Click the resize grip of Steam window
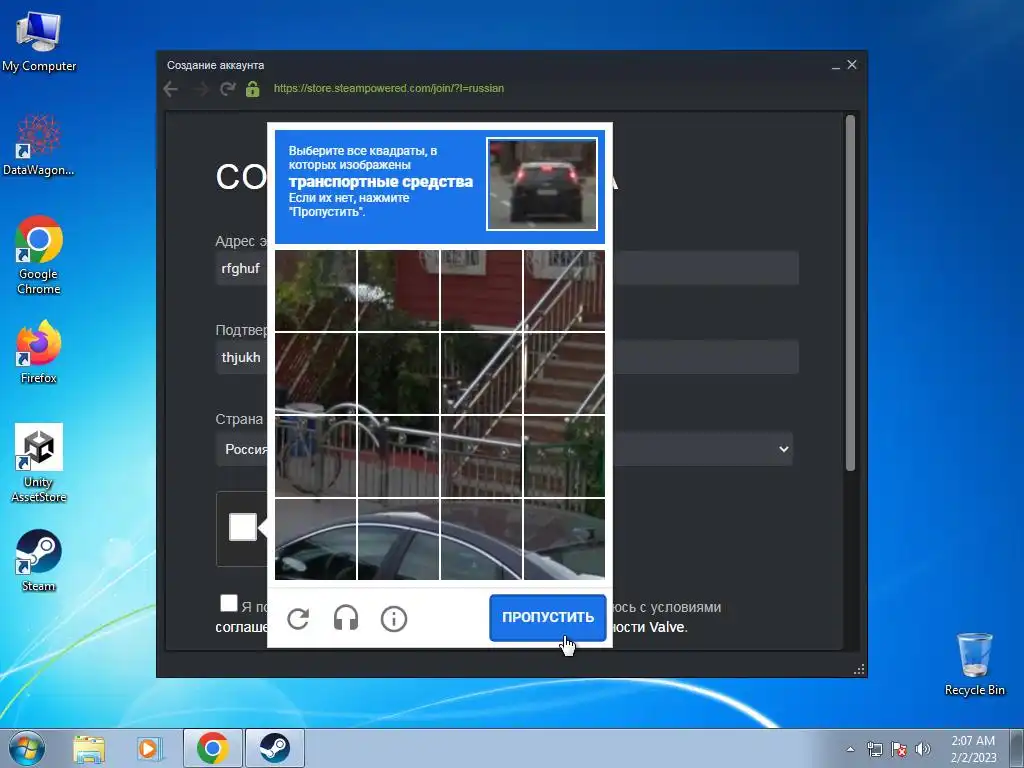Viewport: 1024px width, 768px height. tap(859, 669)
